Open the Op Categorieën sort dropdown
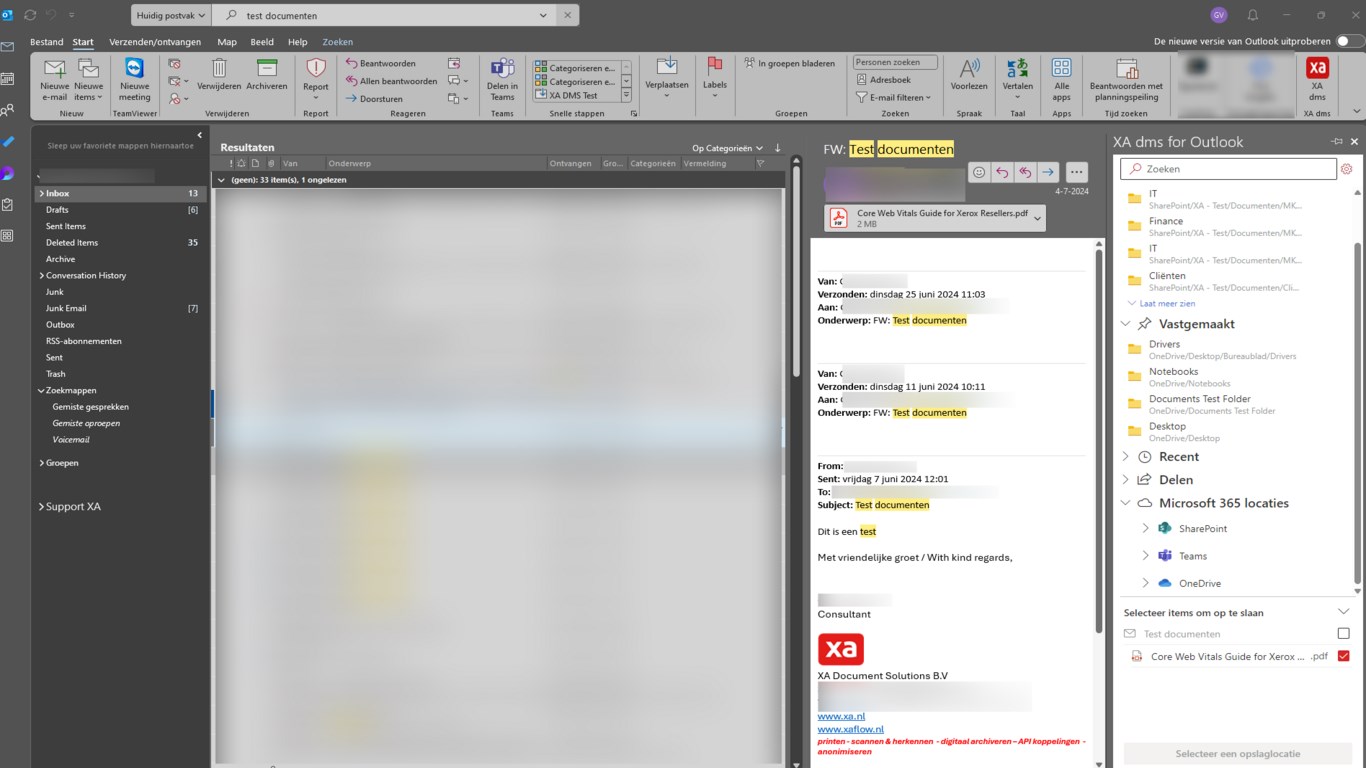 point(728,148)
